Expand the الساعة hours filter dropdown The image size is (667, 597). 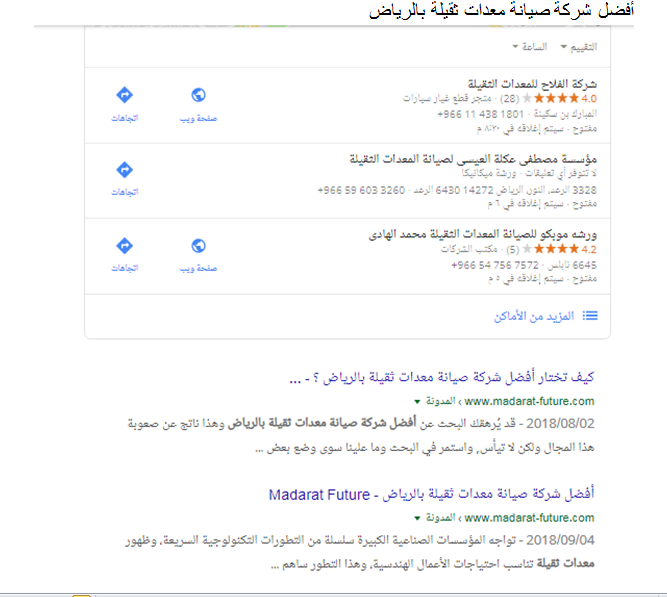(x=530, y=46)
